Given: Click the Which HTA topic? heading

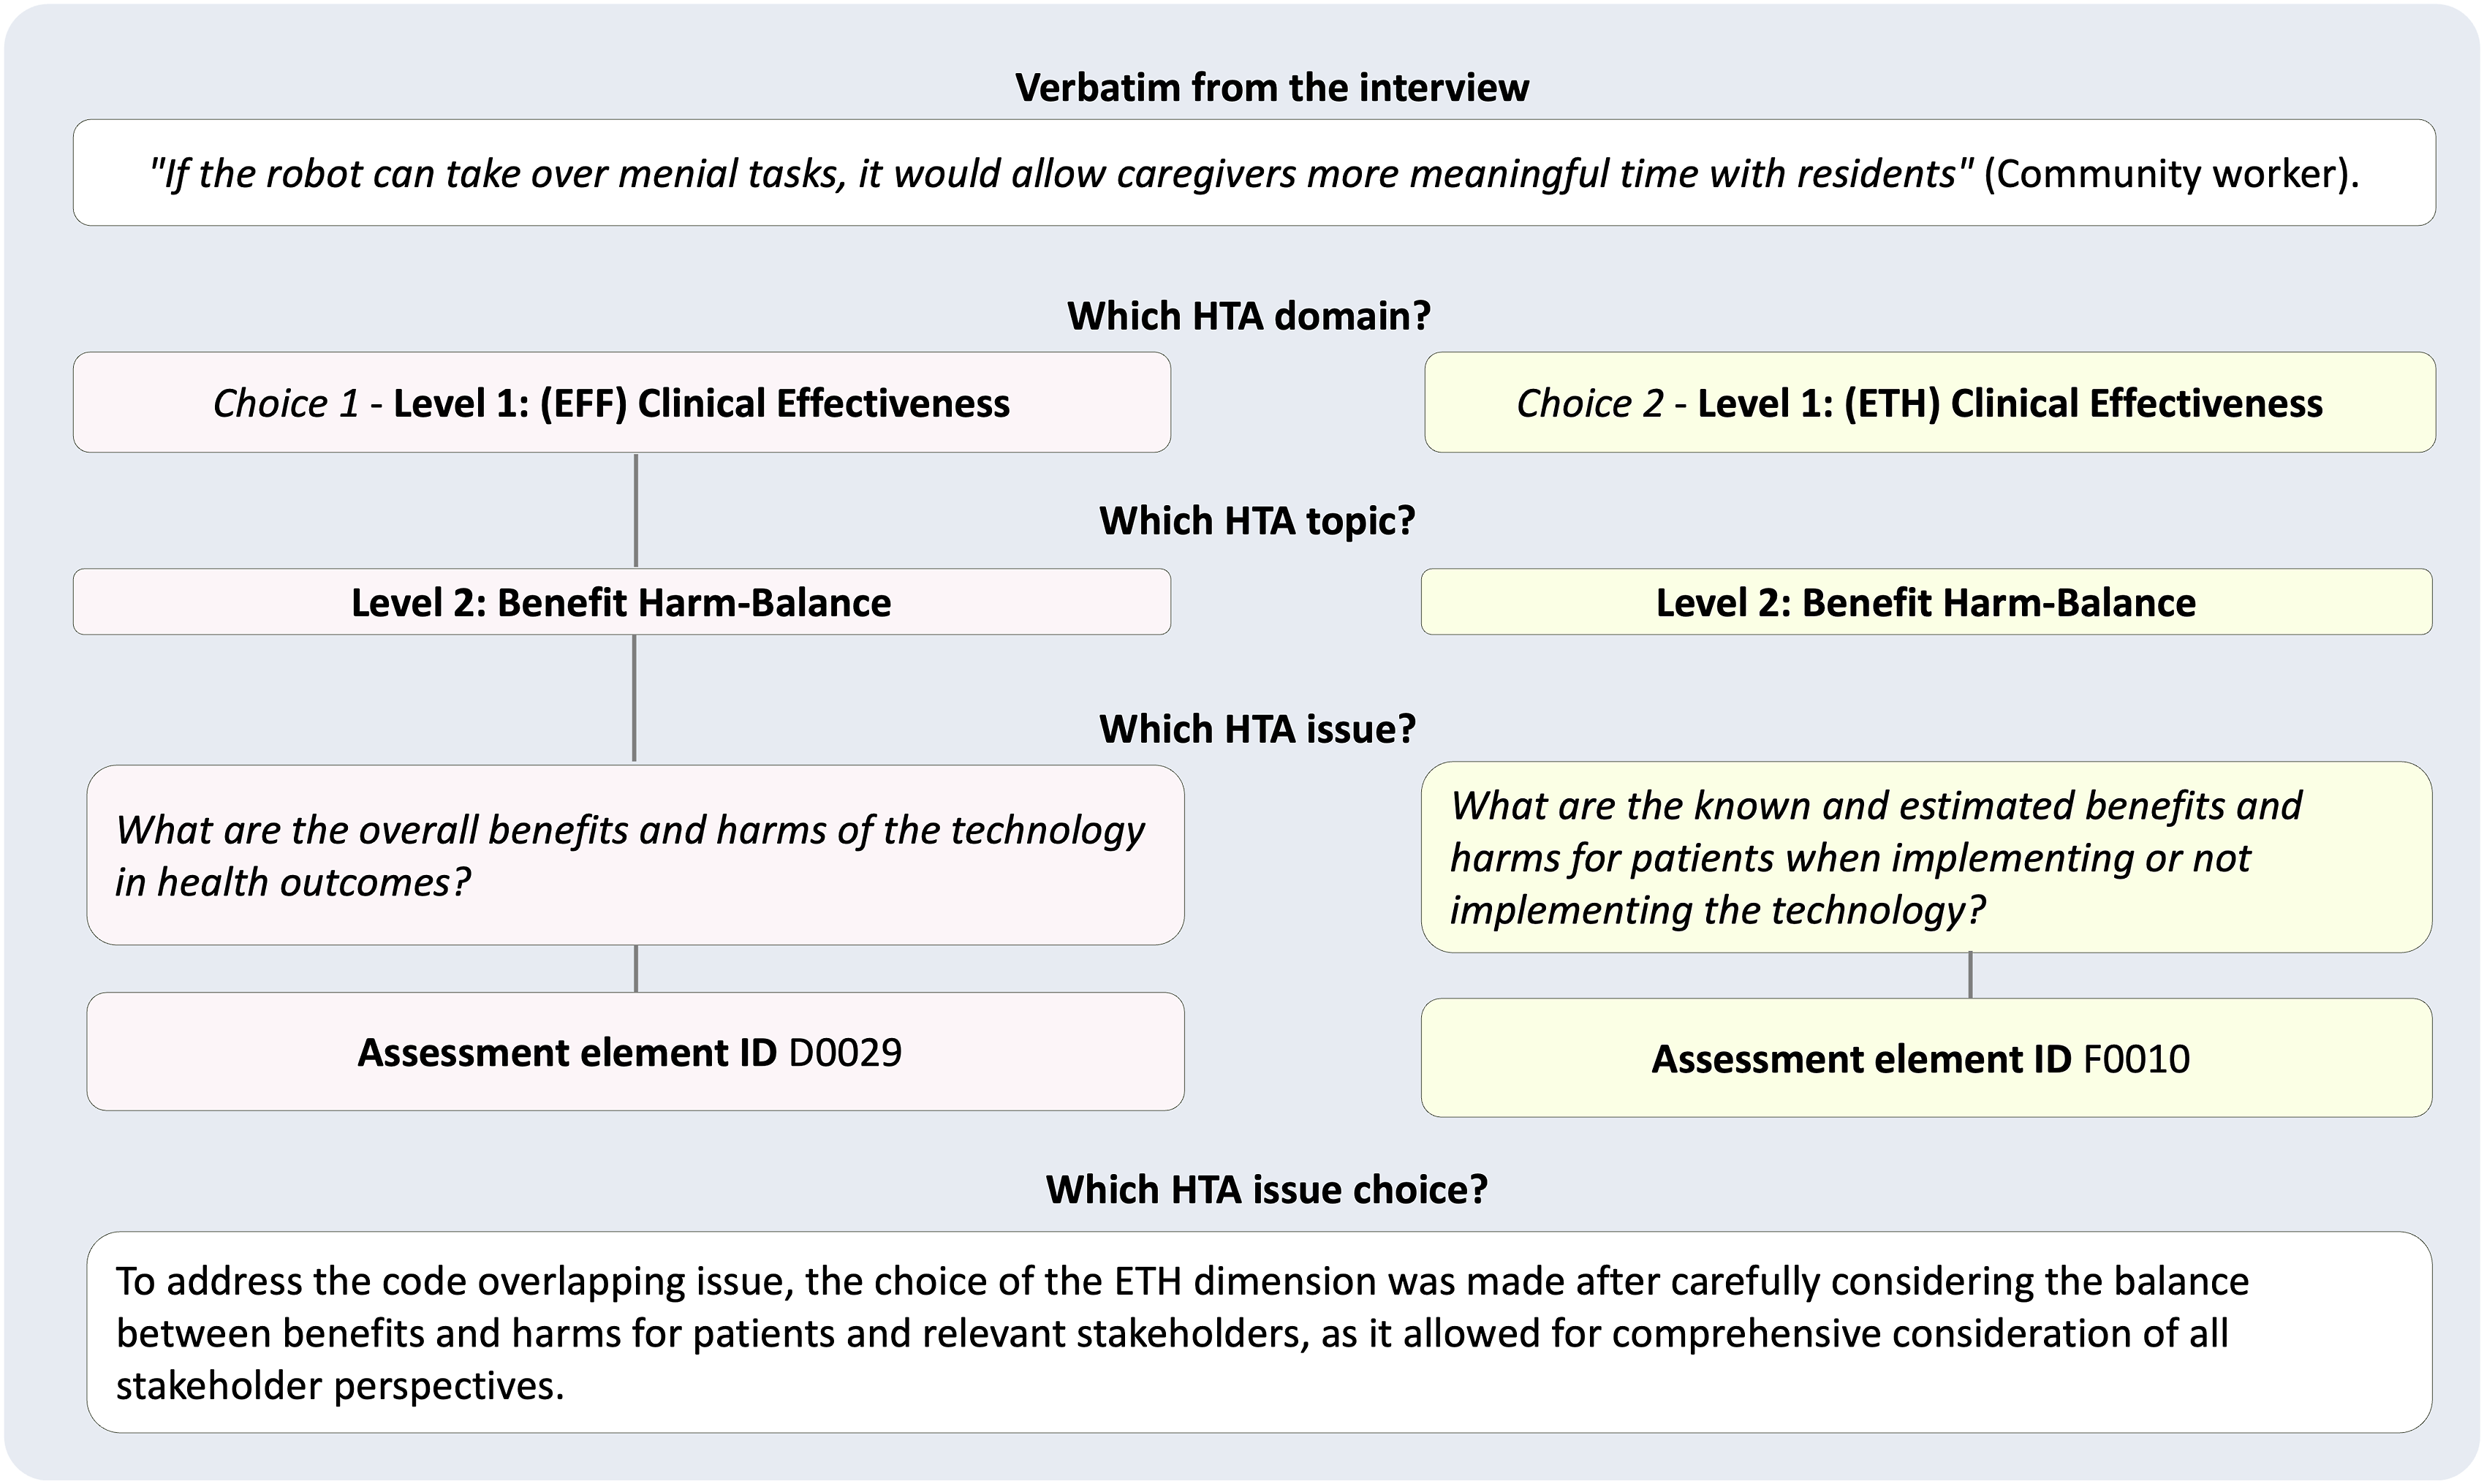Looking at the screenshot, I should coord(1257,521).
